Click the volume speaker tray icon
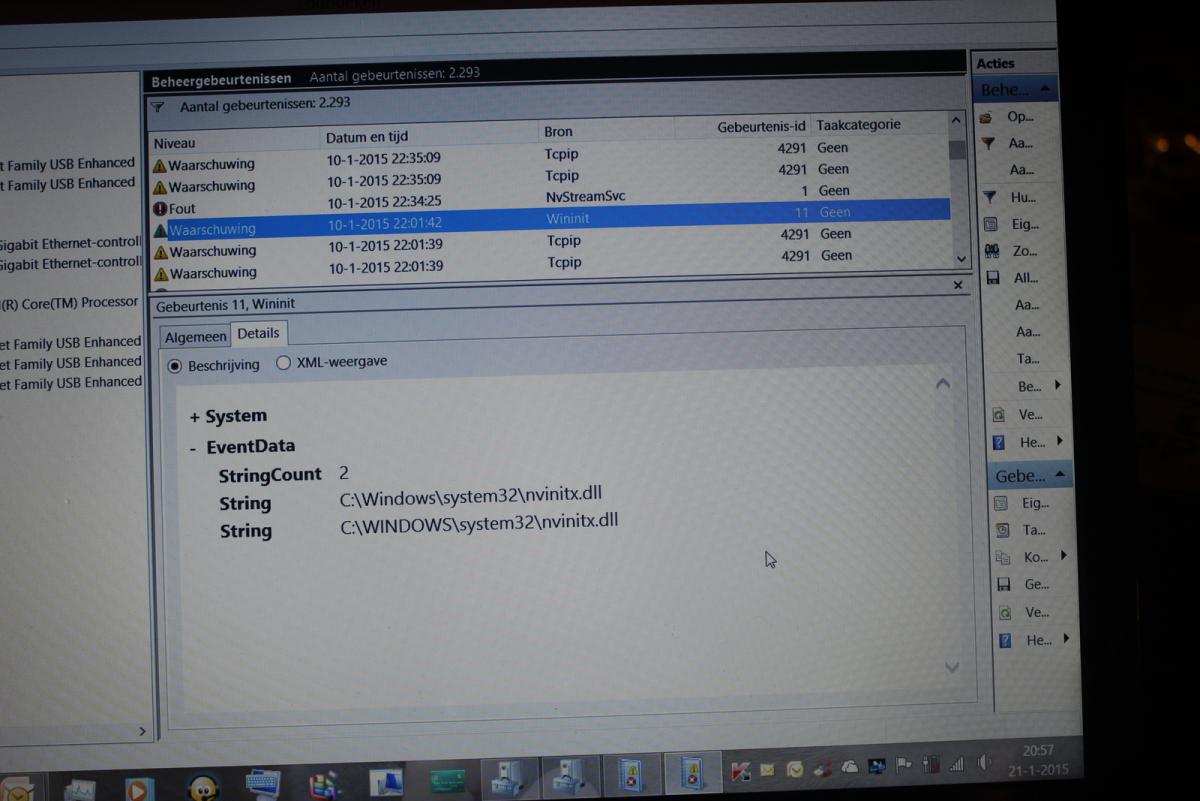Viewport: 1200px width, 801px height. pos(984,763)
